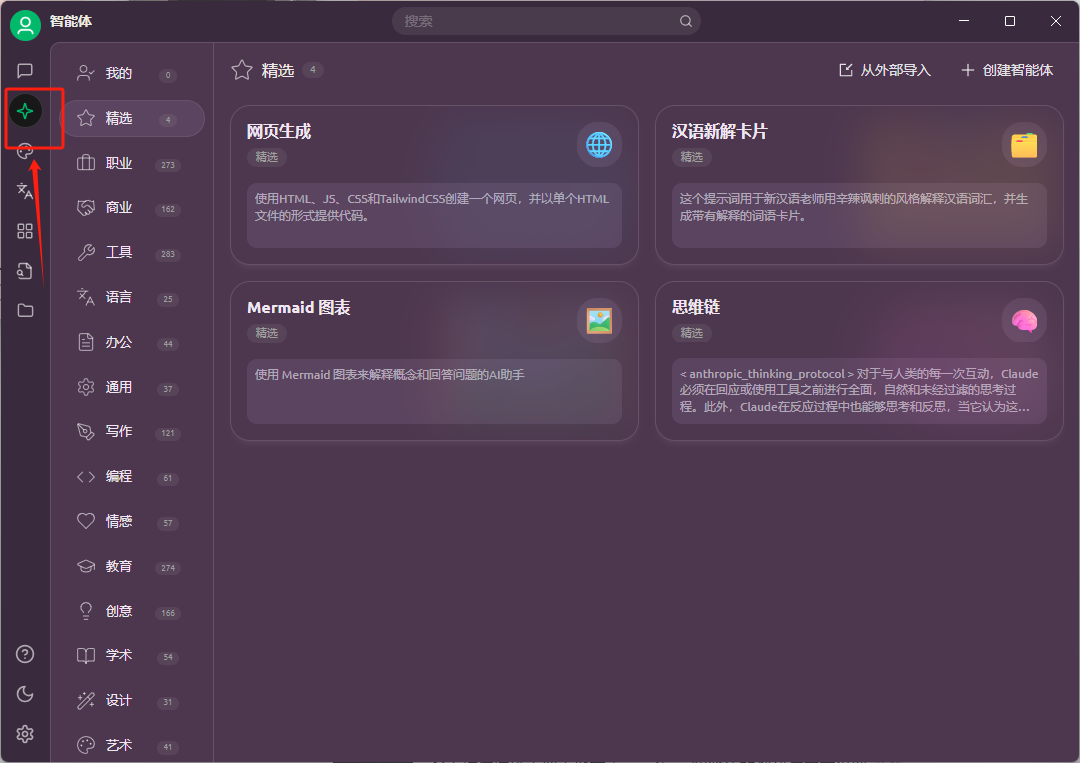Click the 智能体 window title

[x=71, y=21]
